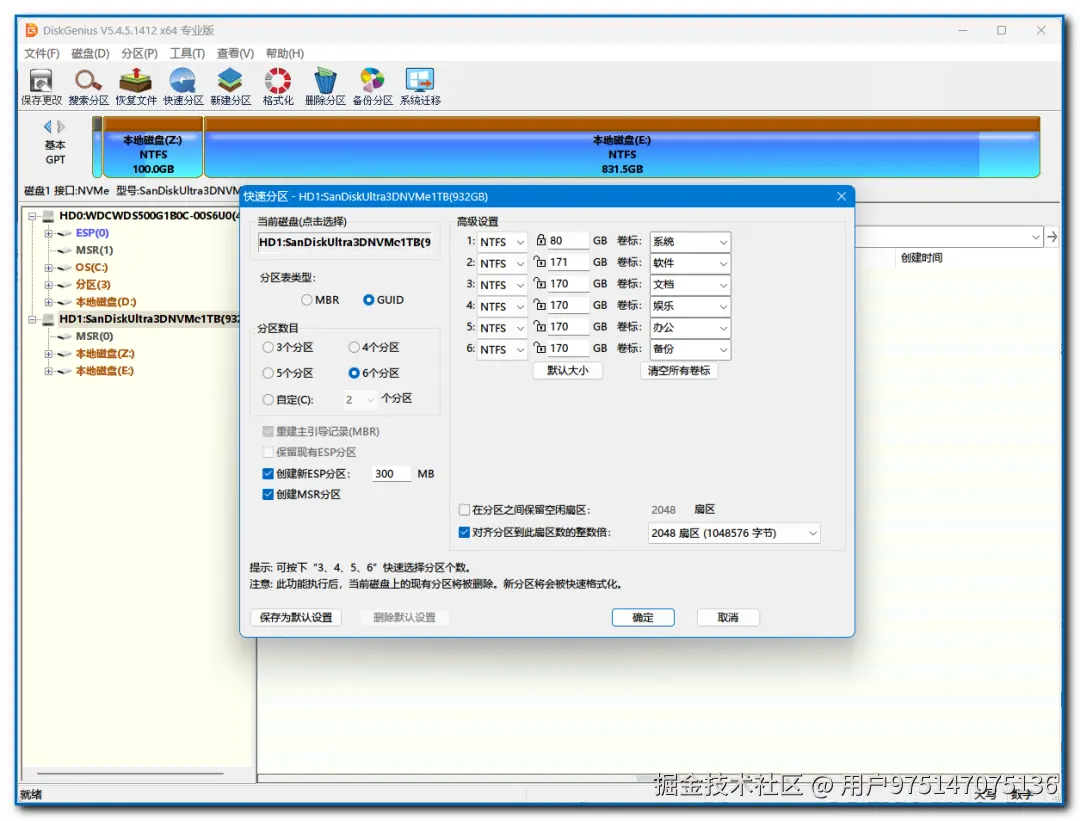Click Save as Default Settings (保存为默认设置)
The height and width of the screenshot is (821, 1080).
pyautogui.click(x=296, y=617)
